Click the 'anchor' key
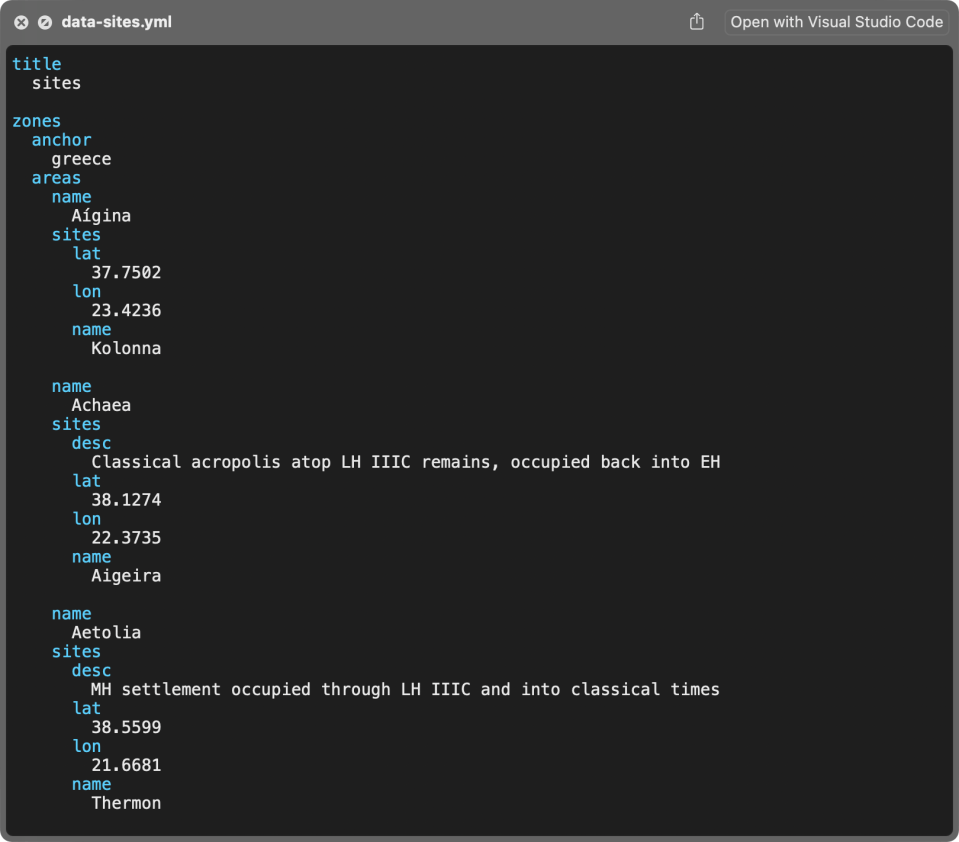The width and height of the screenshot is (959, 842). pos(61,140)
